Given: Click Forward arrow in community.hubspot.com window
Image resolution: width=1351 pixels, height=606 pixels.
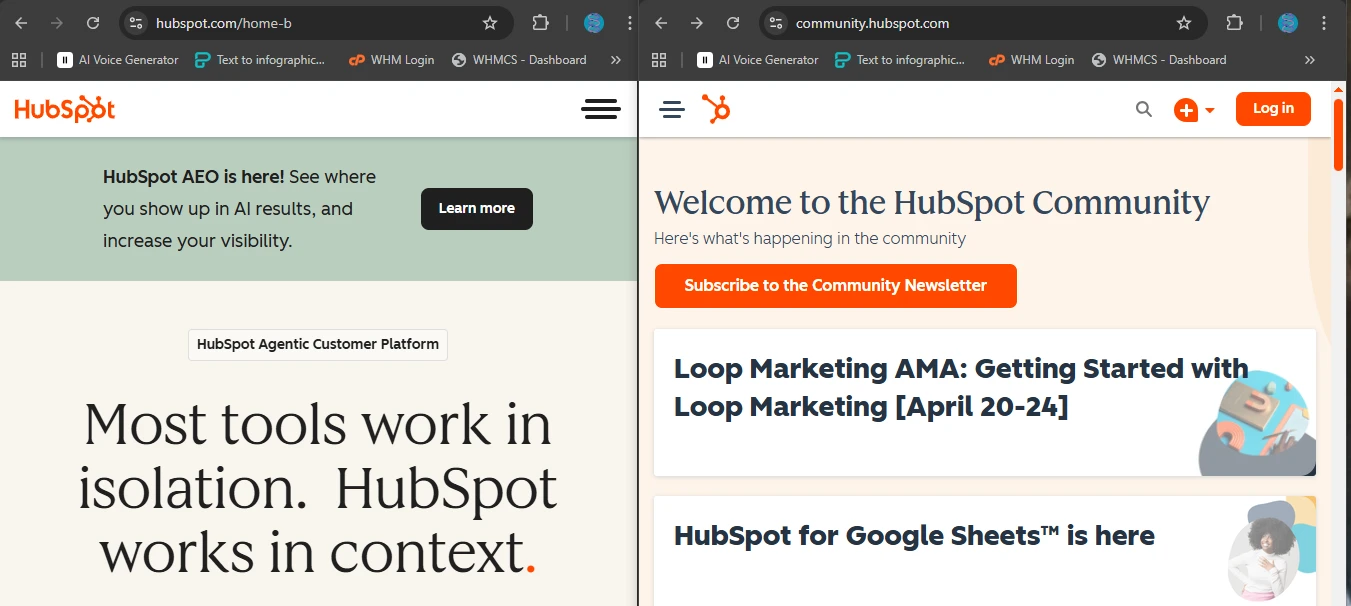Looking at the screenshot, I should click(x=697, y=23).
